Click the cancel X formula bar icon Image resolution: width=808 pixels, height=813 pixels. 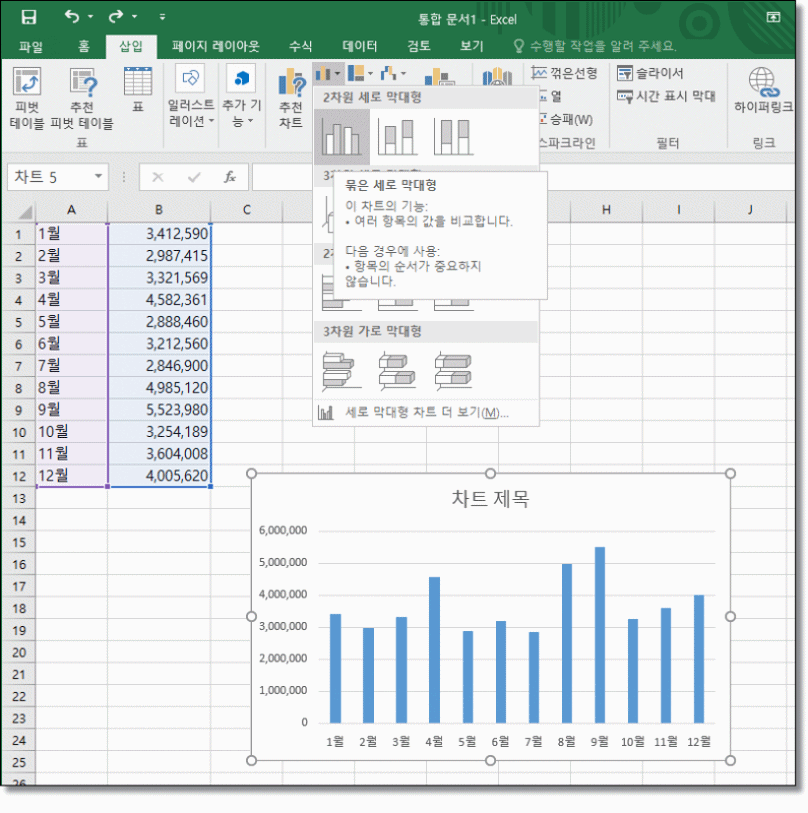tap(158, 177)
